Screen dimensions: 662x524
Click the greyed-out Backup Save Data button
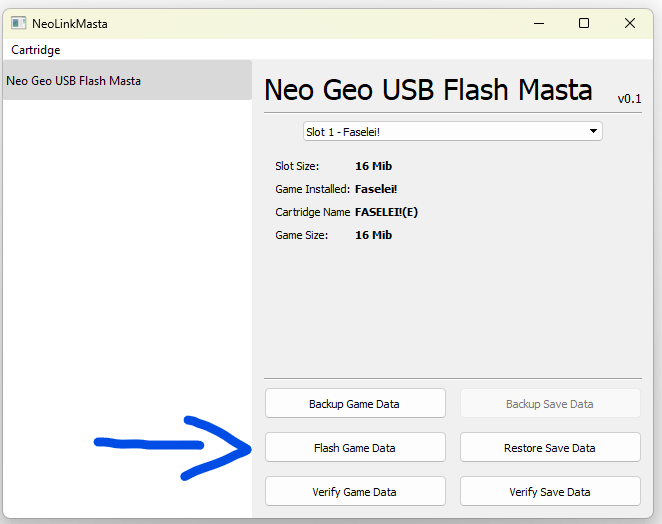click(x=549, y=404)
